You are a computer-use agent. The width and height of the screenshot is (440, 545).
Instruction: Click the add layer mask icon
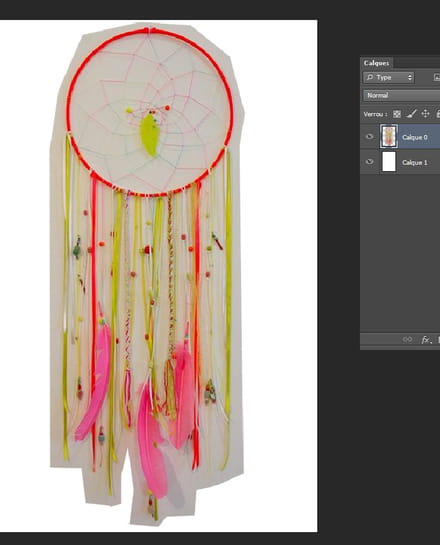pos(439,340)
